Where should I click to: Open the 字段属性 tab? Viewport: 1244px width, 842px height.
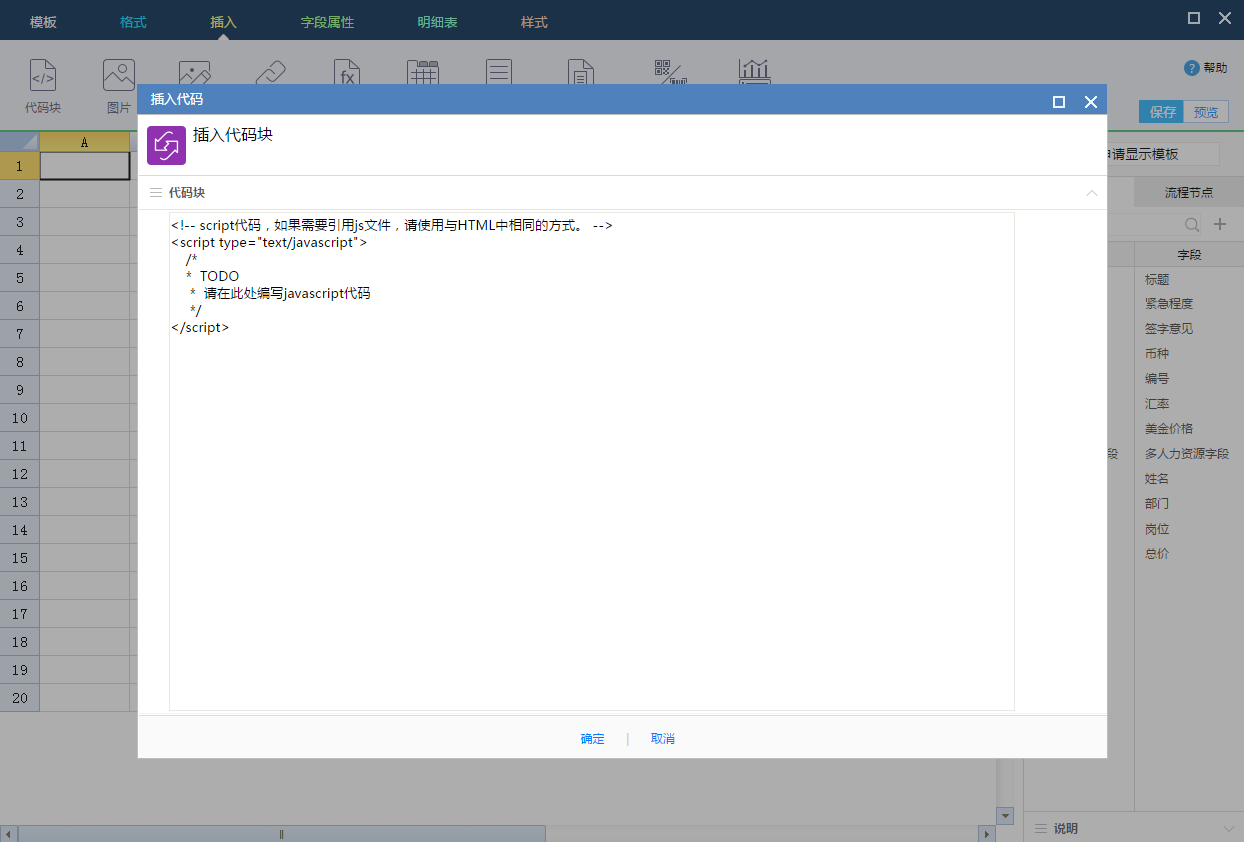(x=328, y=22)
